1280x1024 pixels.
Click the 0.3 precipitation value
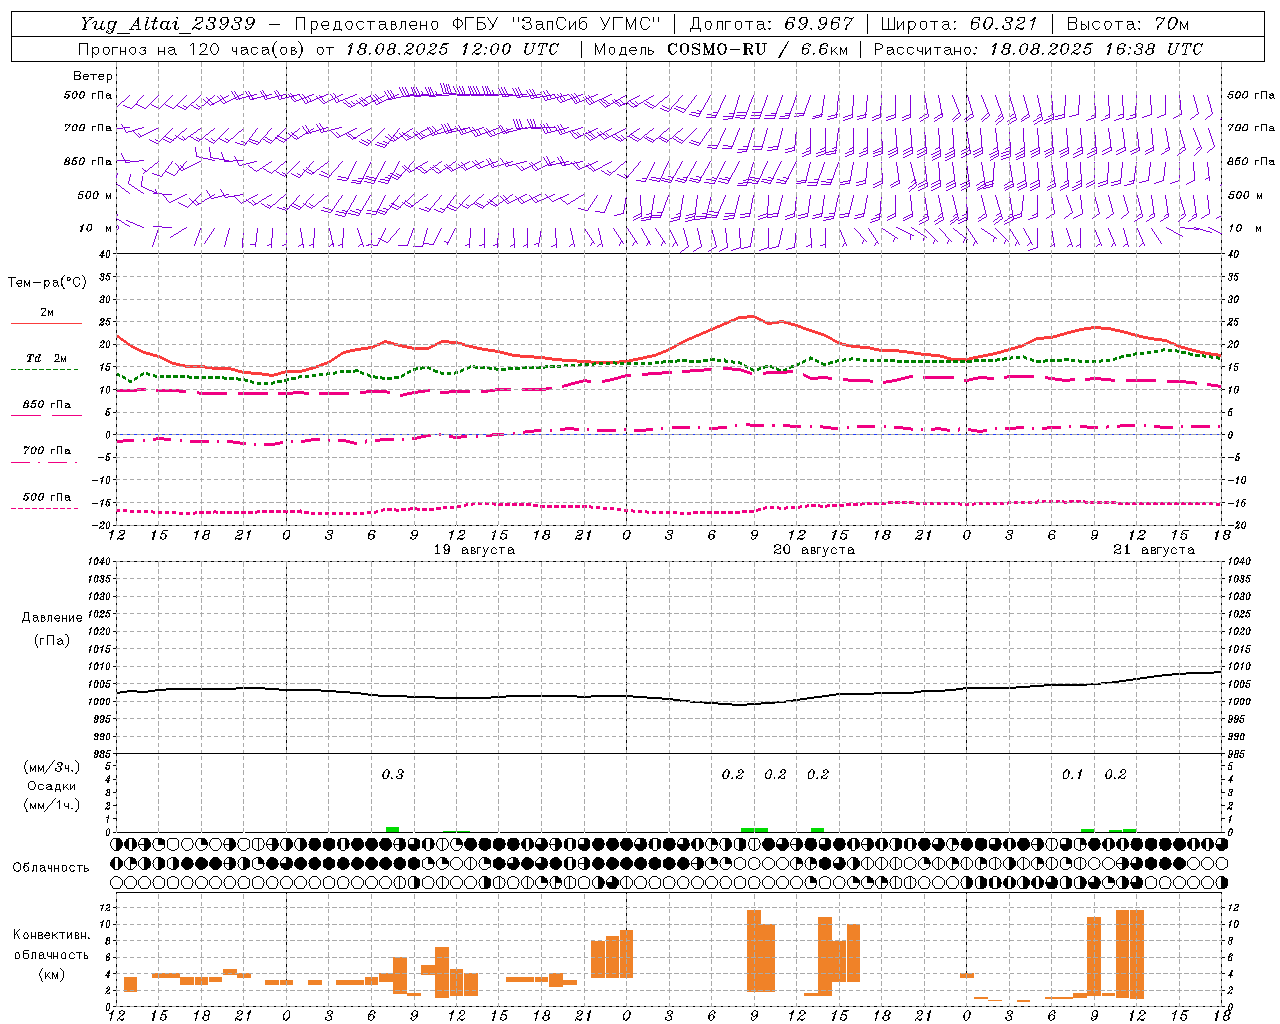393,774
